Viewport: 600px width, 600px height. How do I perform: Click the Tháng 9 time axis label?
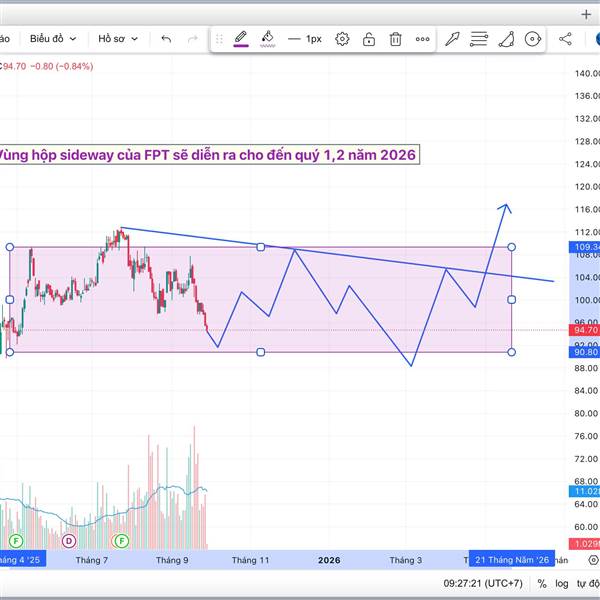click(x=172, y=560)
